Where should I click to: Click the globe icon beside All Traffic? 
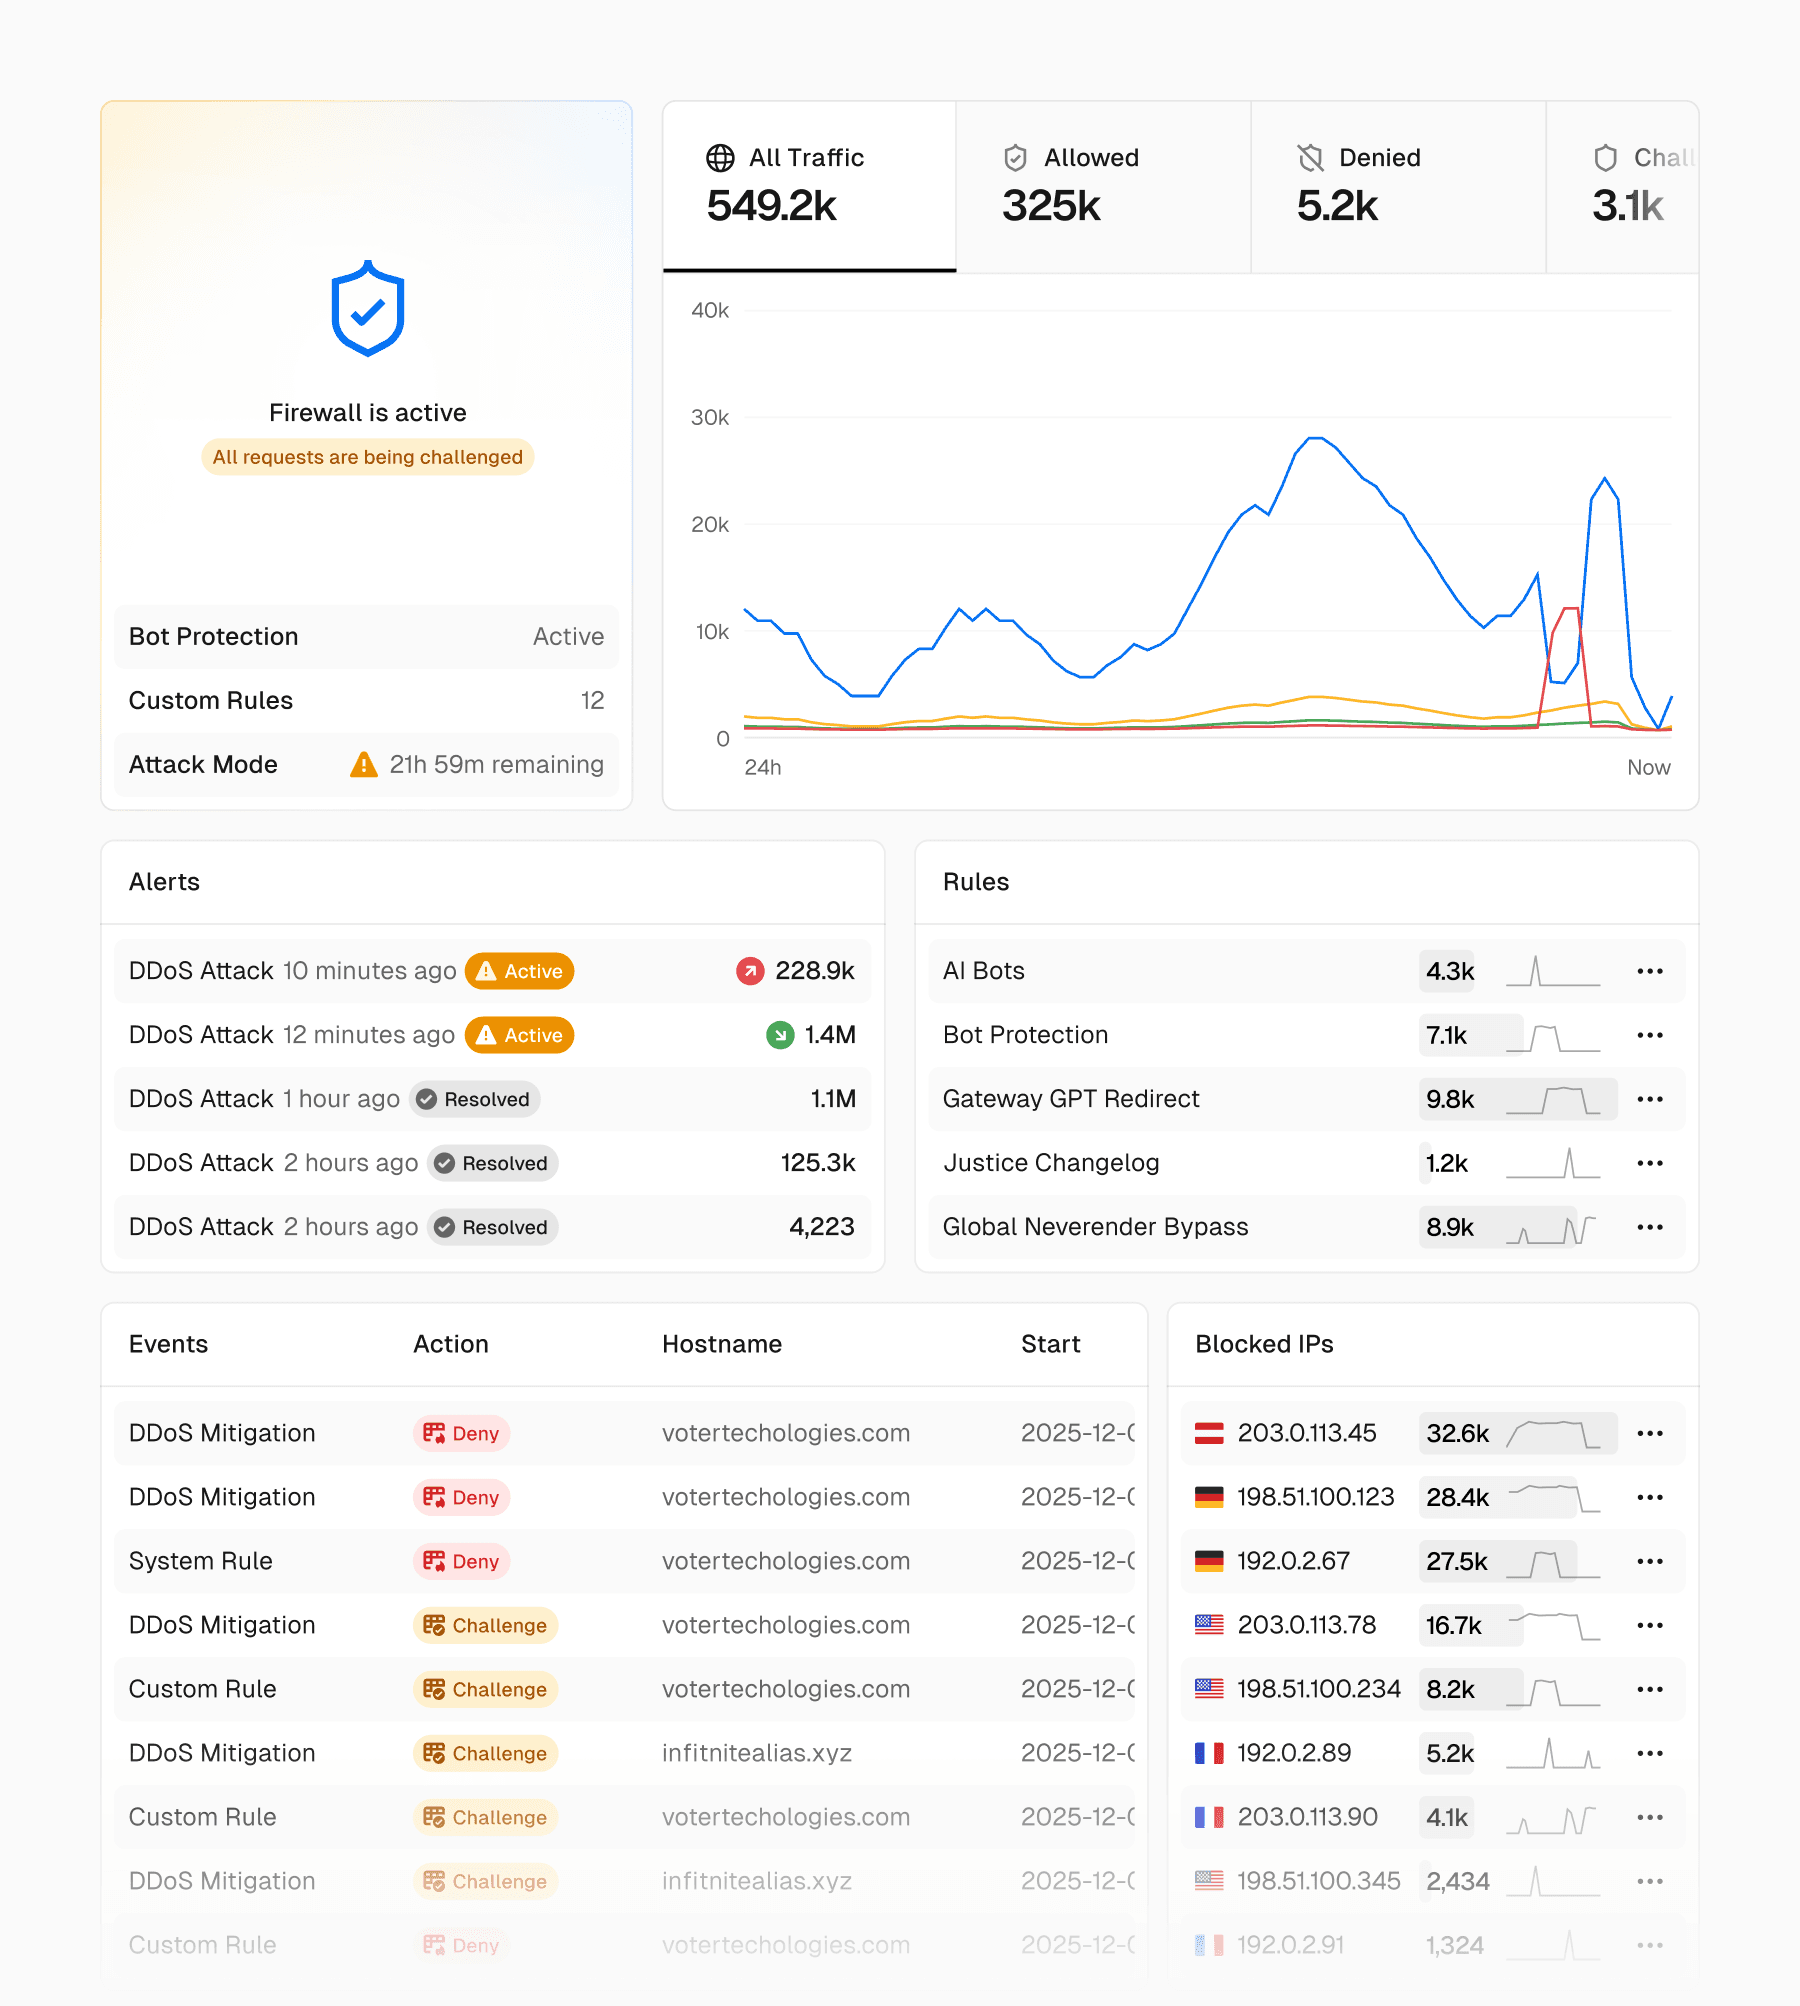tap(720, 158)
